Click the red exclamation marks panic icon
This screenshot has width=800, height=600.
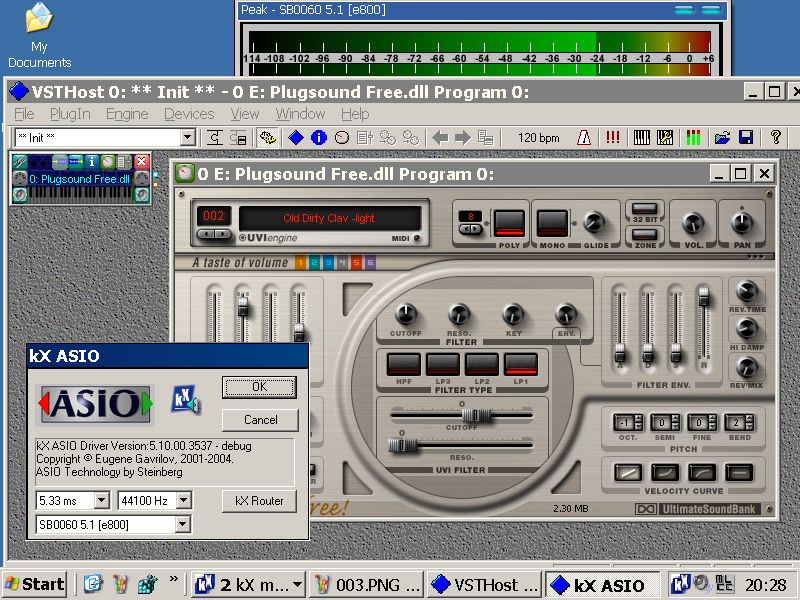pyautogui.click(x=612, y=137)
